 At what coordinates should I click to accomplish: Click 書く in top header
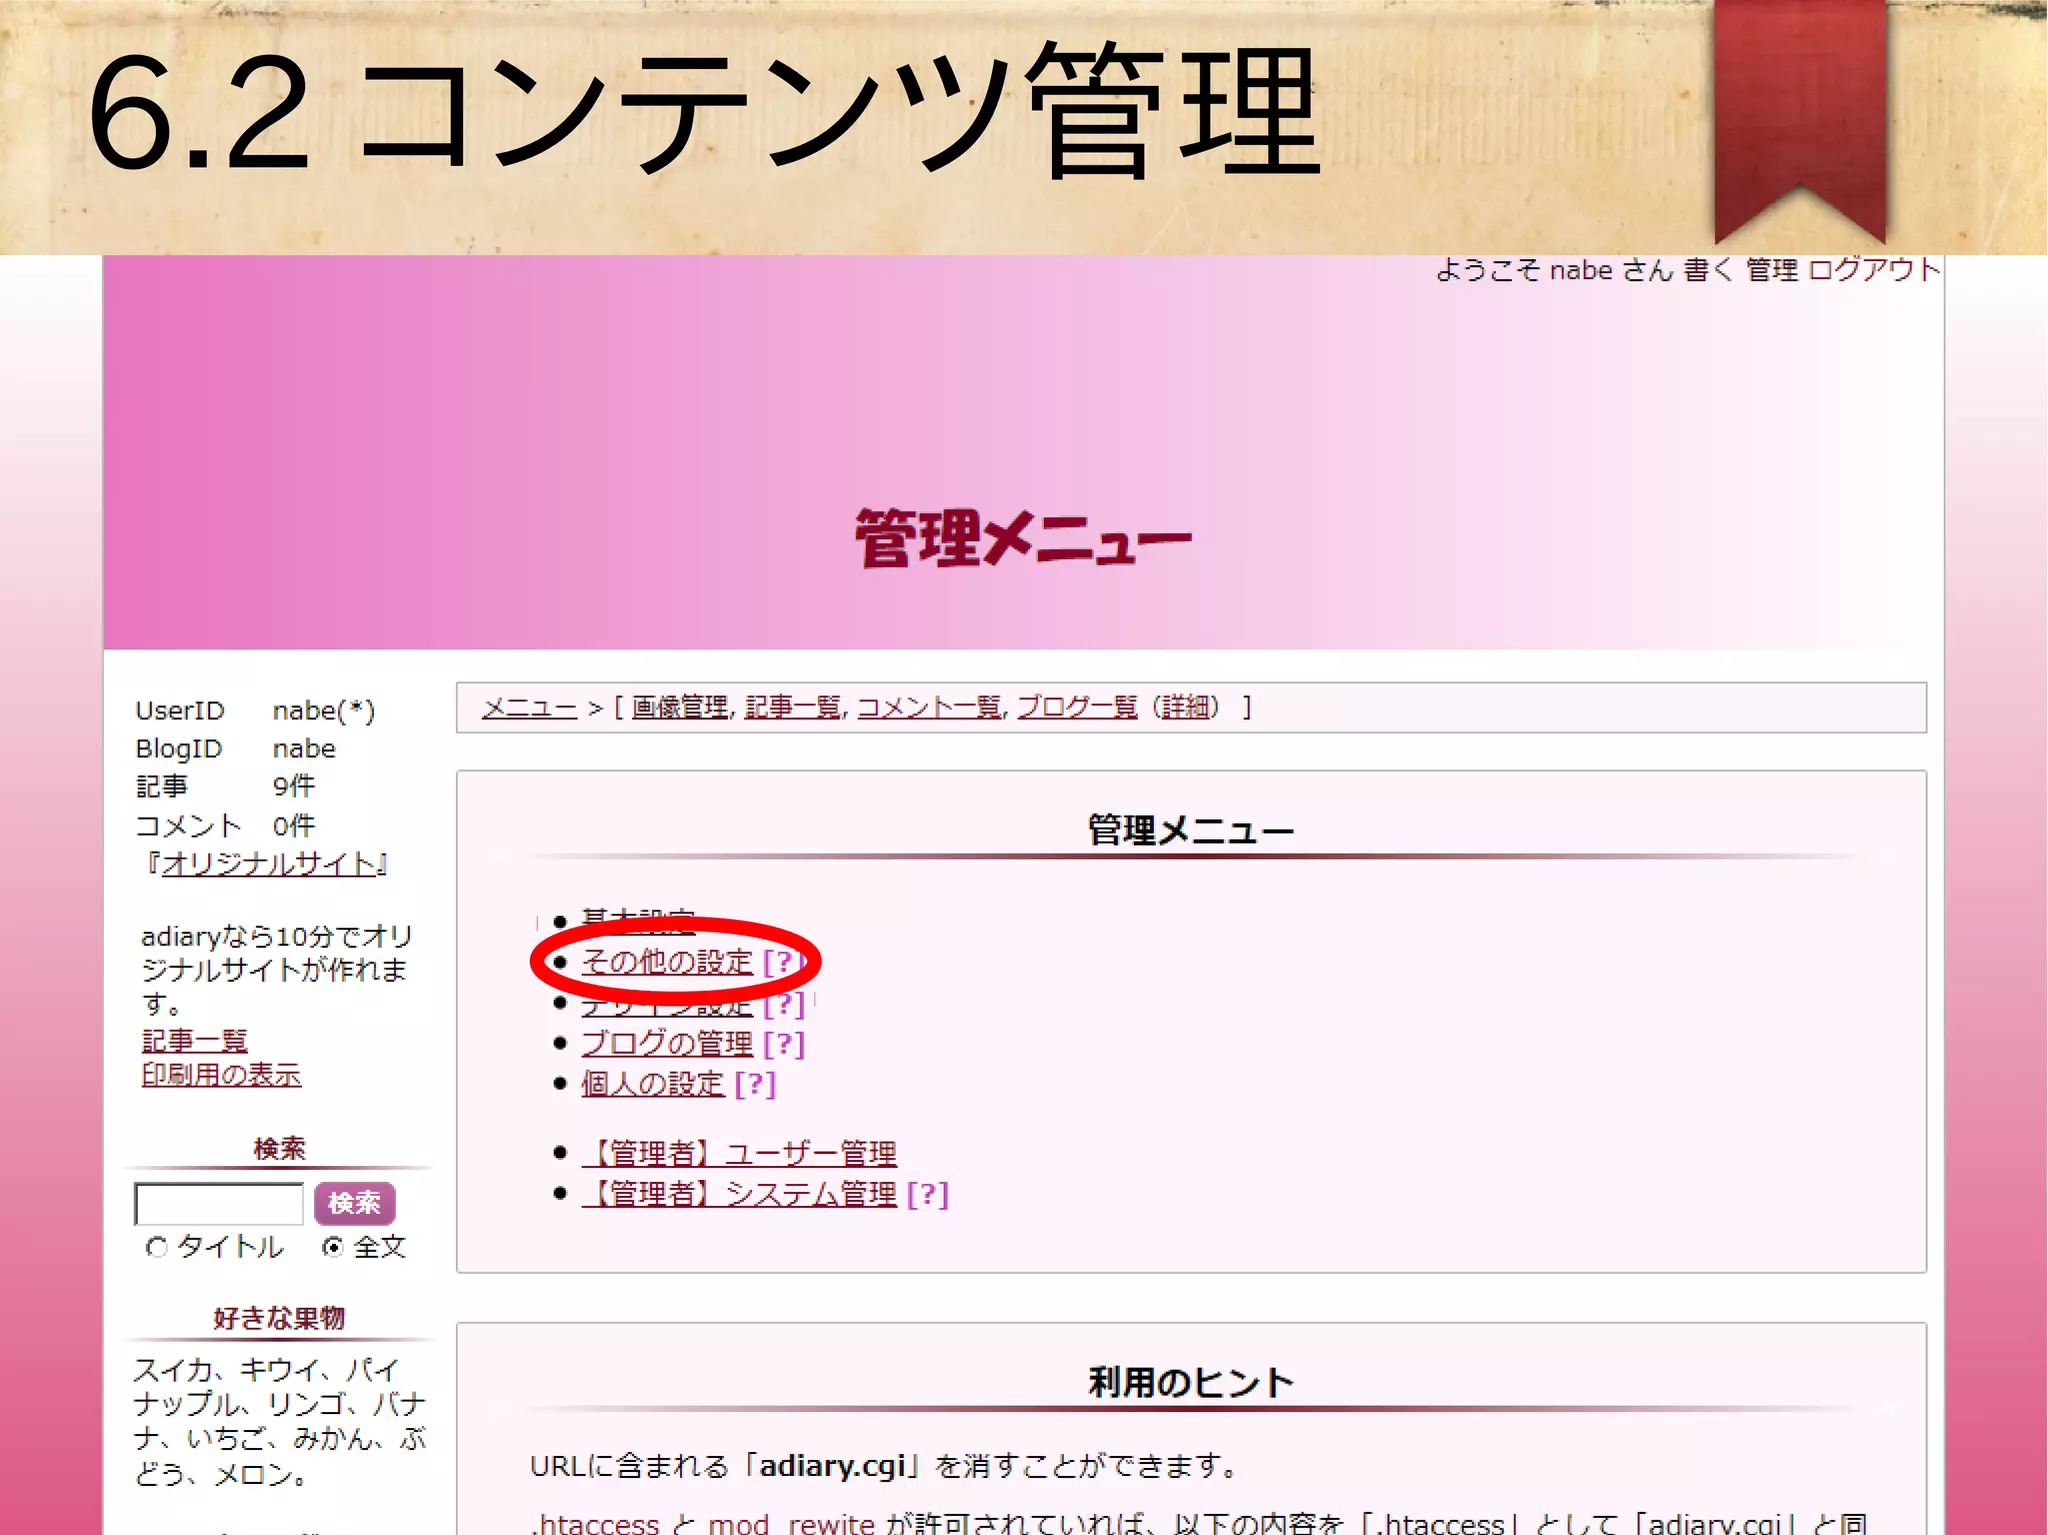pyautogui.click(x=1708, y=270)
